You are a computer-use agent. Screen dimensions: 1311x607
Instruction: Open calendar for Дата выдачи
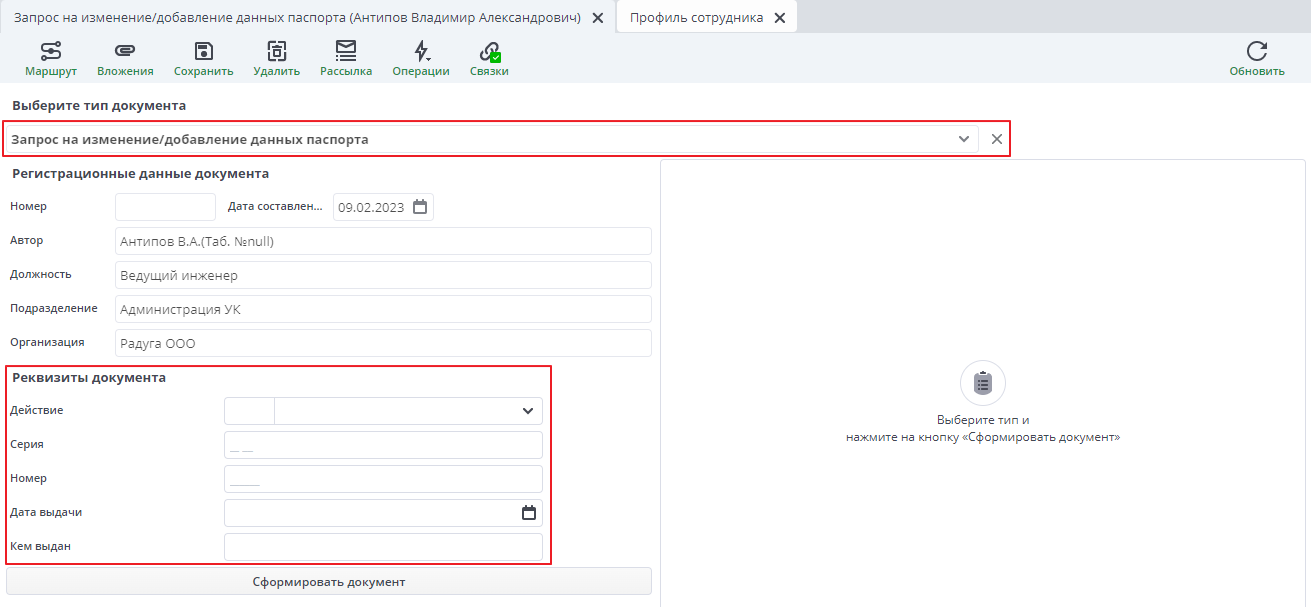[x=530, y=513]
